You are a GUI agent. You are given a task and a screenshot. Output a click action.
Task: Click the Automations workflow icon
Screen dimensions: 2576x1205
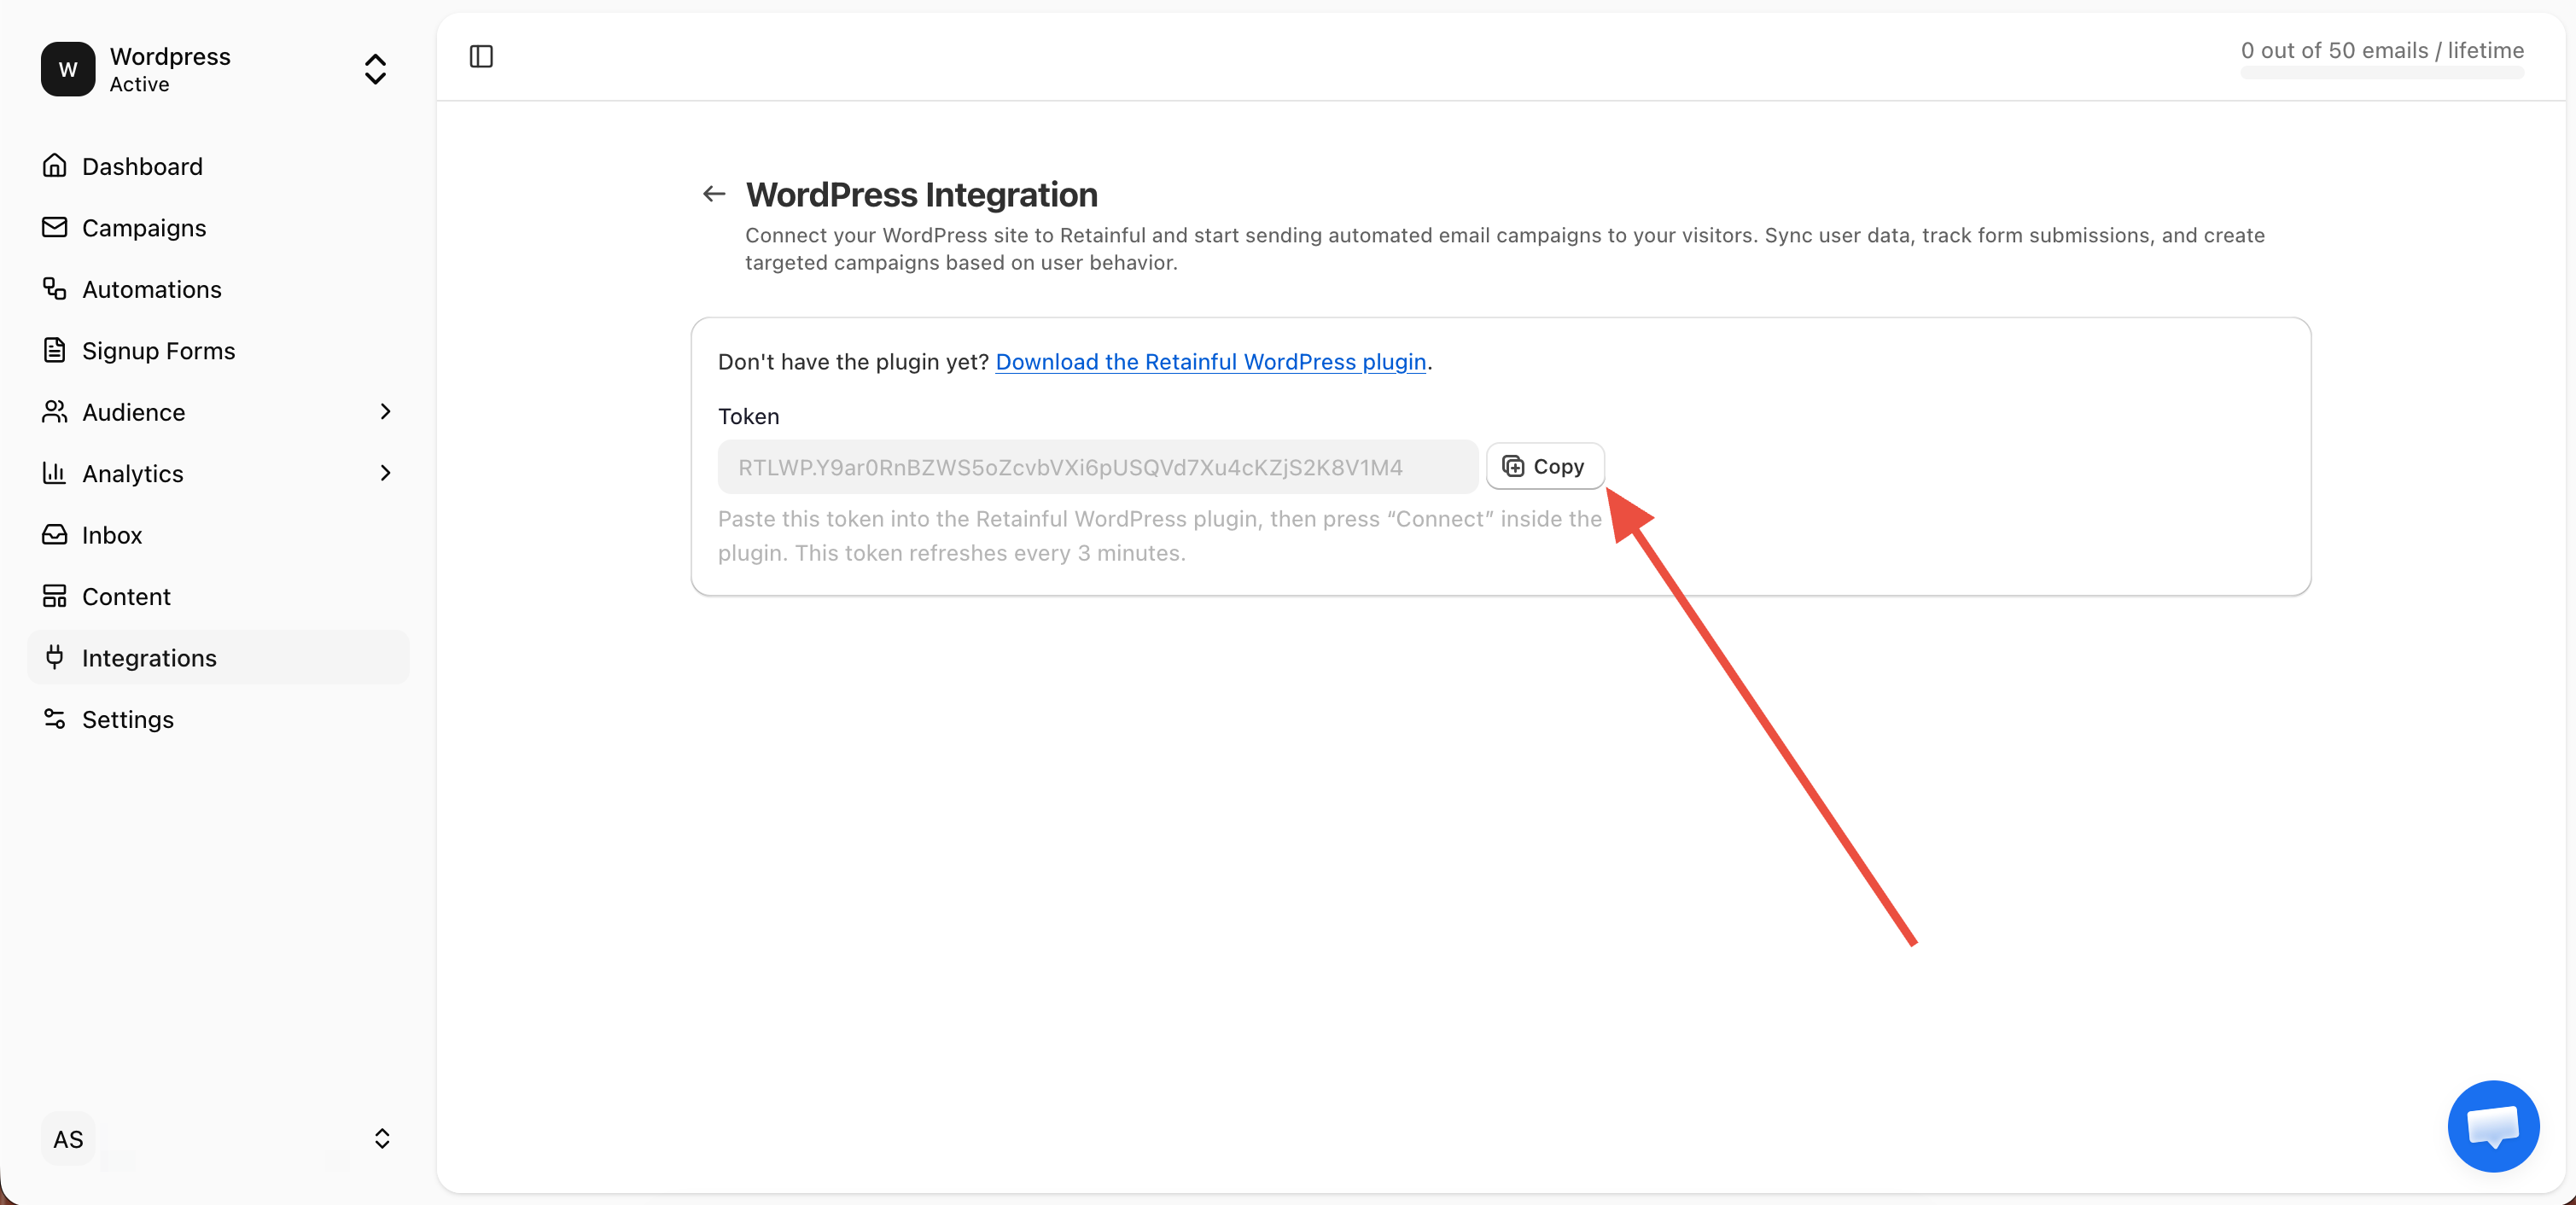tap(54, 288)
